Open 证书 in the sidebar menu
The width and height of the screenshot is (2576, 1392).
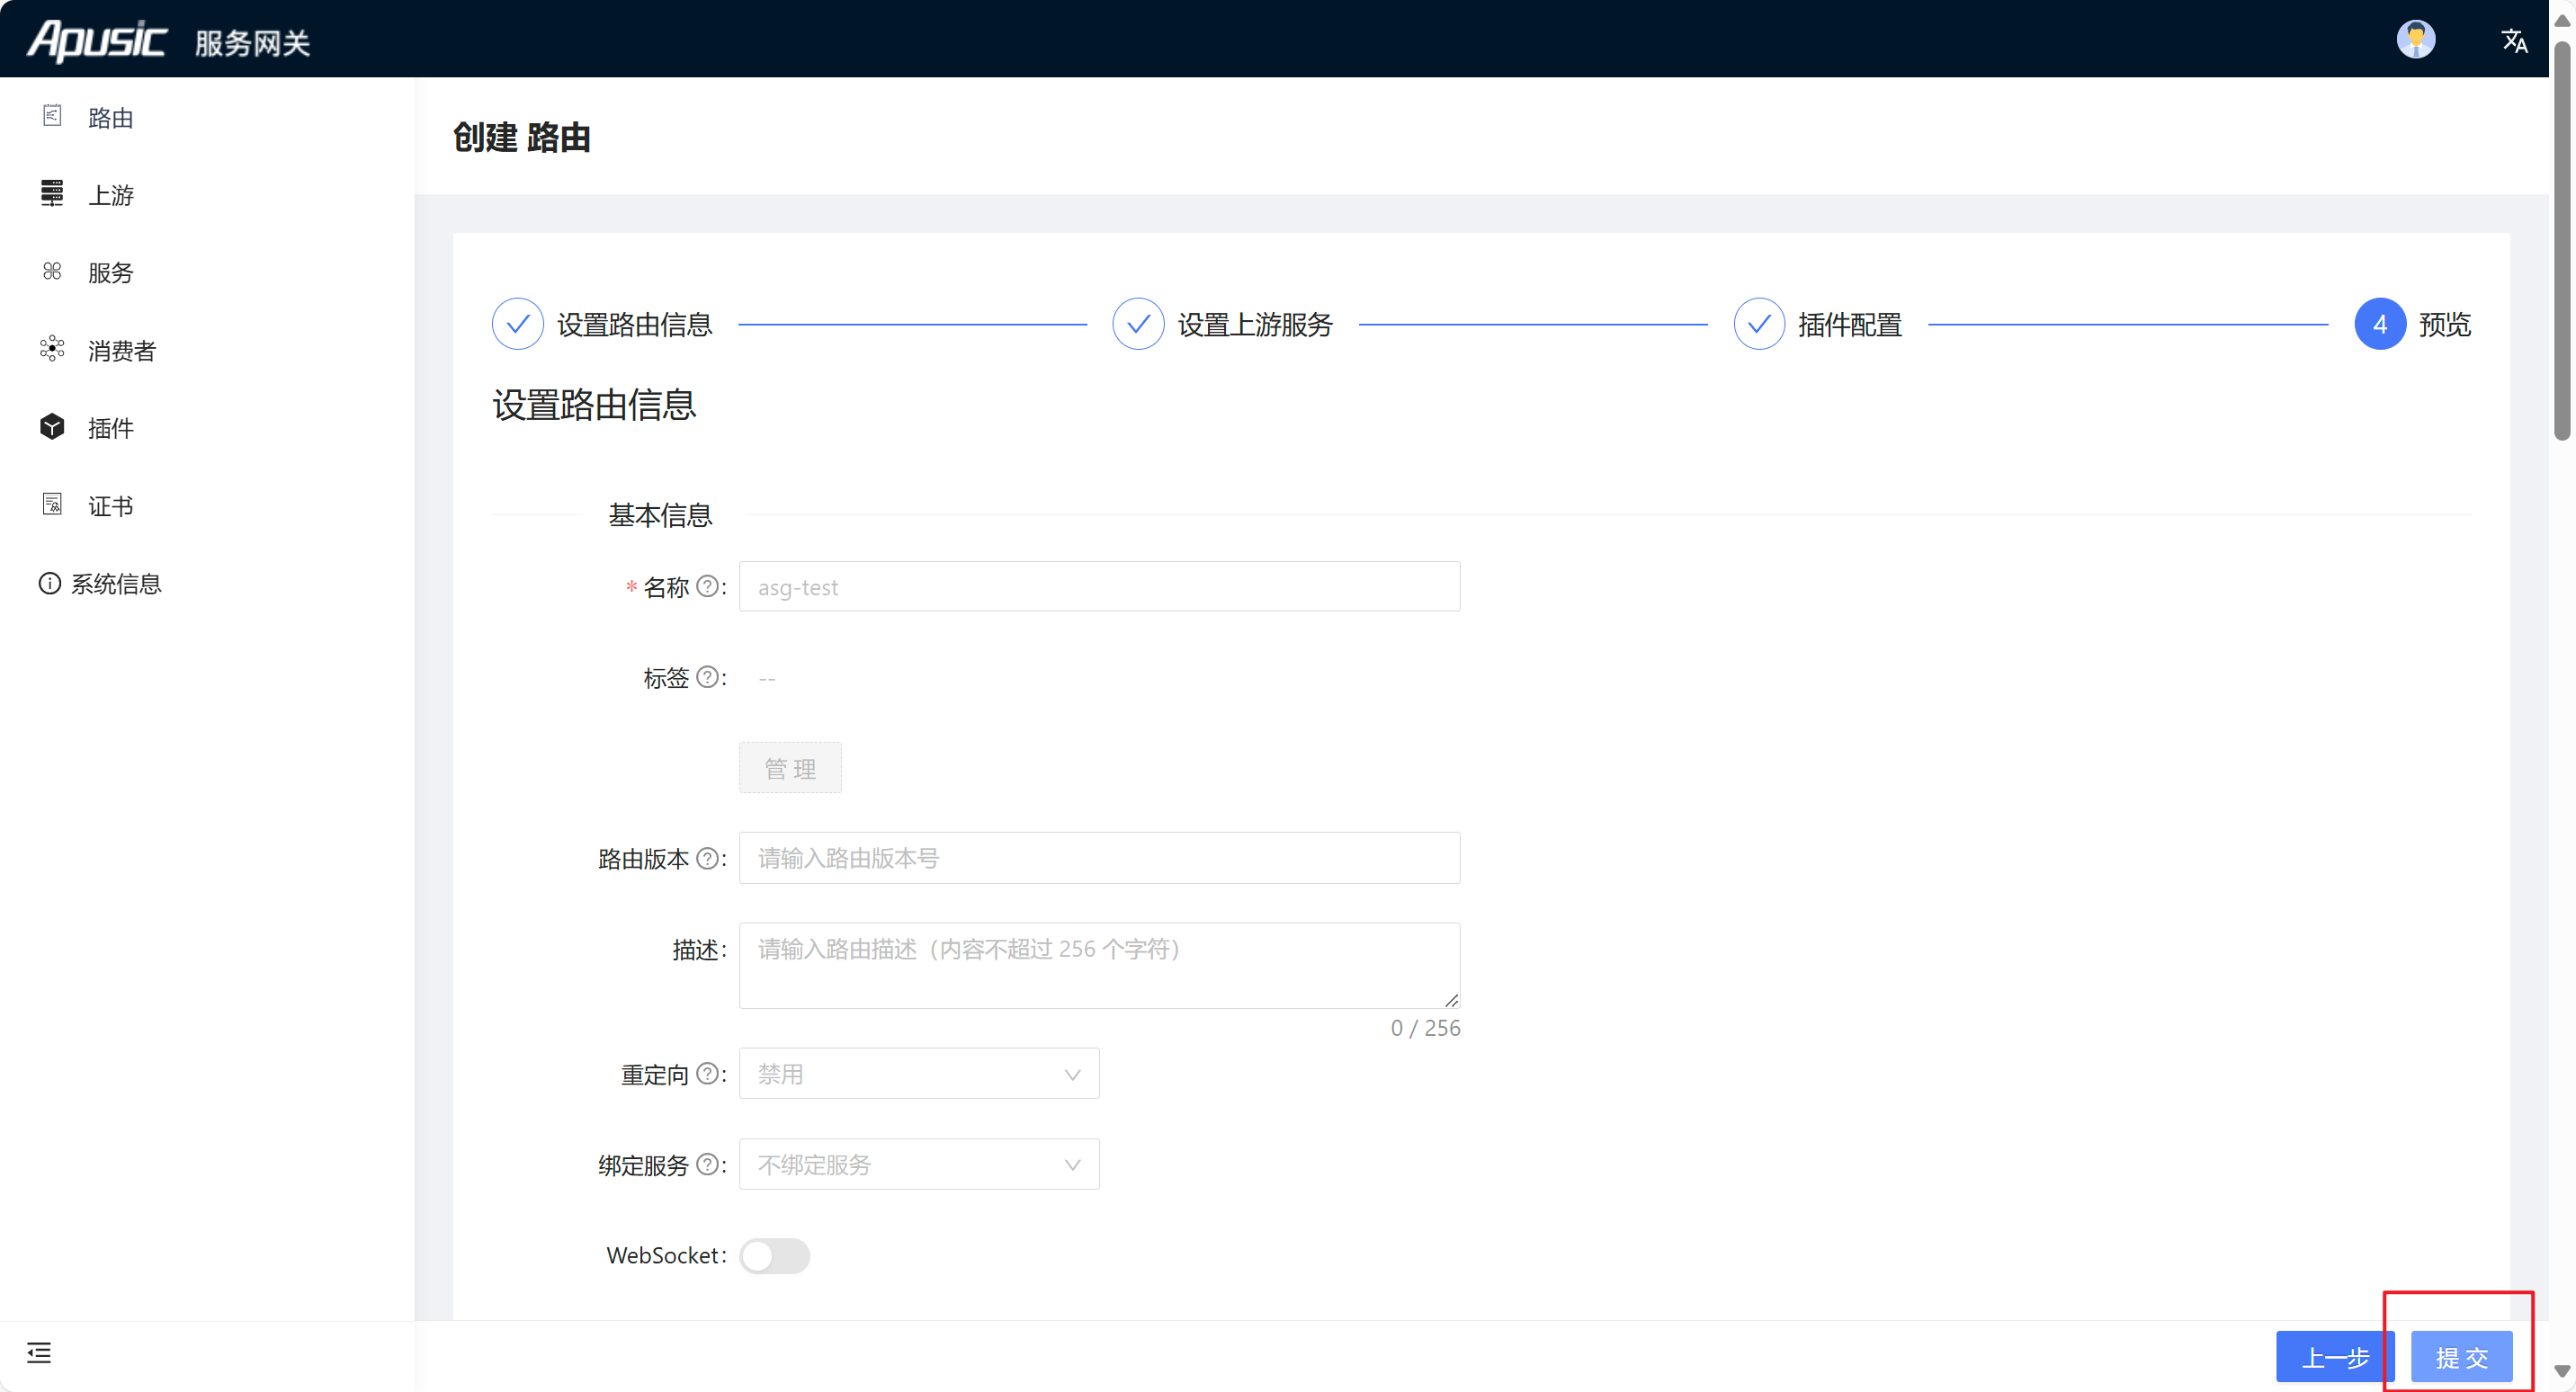[111, 506]
